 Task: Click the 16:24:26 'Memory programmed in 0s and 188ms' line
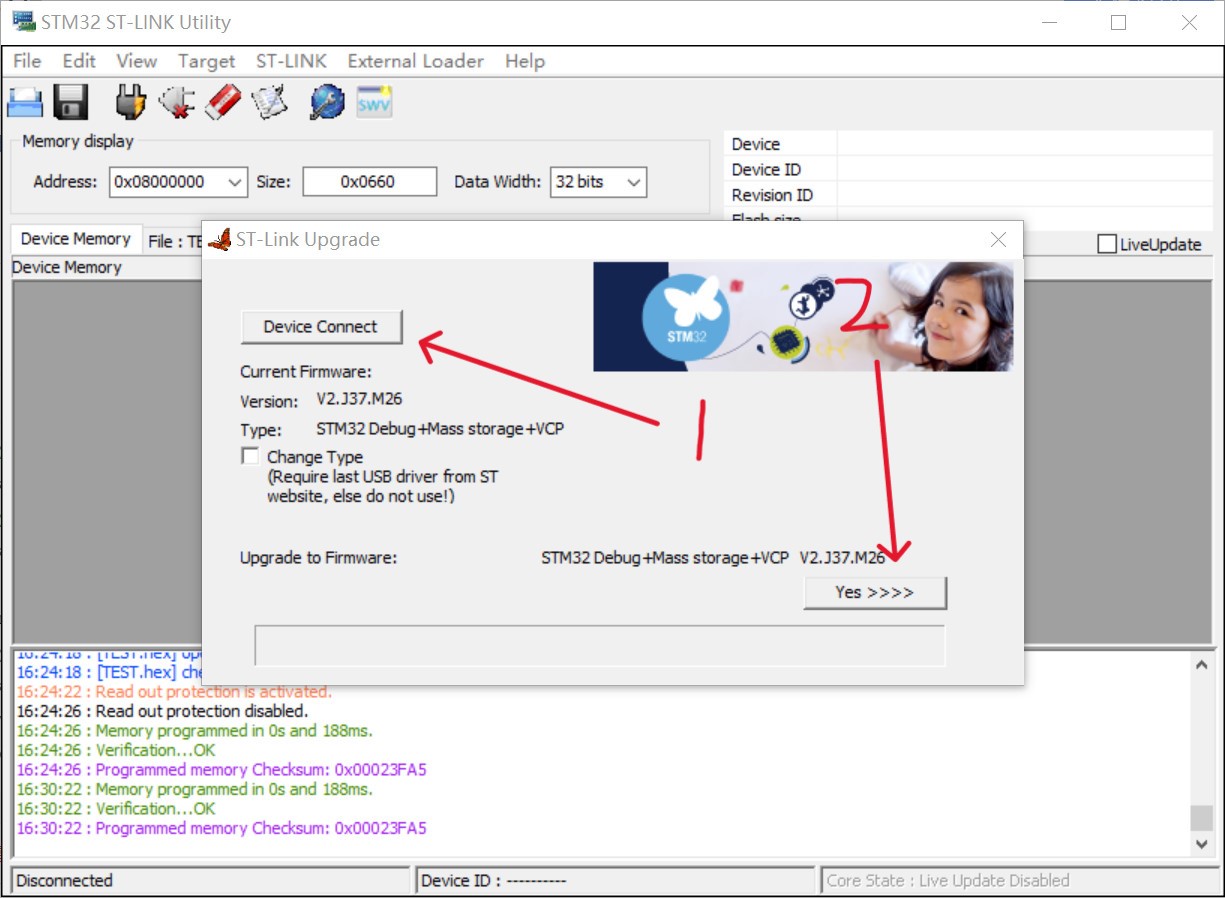tap(194, 731)
